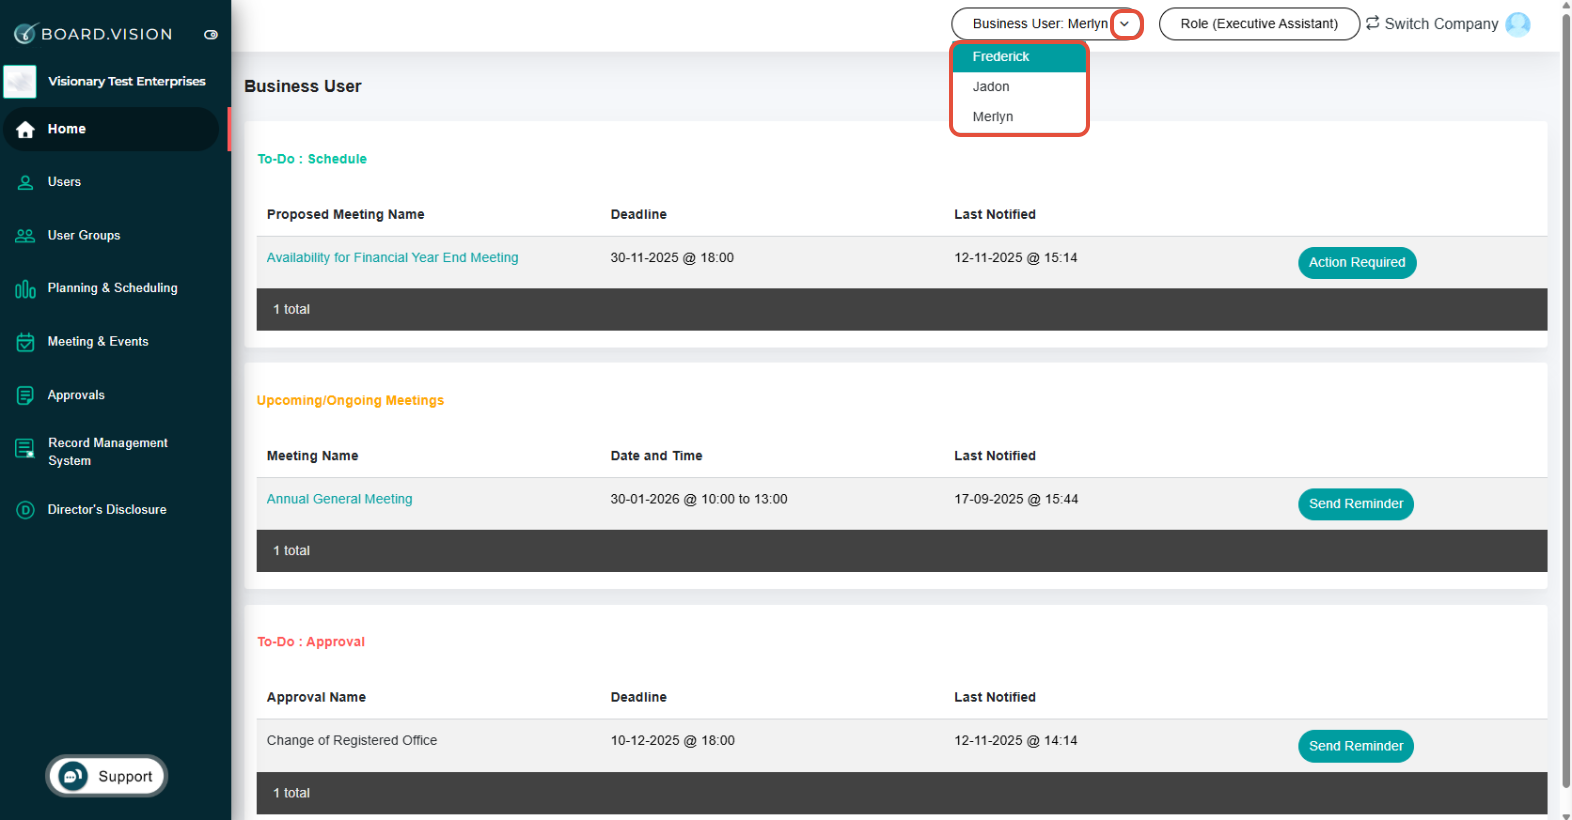Open Availability for Financial Year End Meeting
This screenshot has width=1572, height=820.
point(392,258)
